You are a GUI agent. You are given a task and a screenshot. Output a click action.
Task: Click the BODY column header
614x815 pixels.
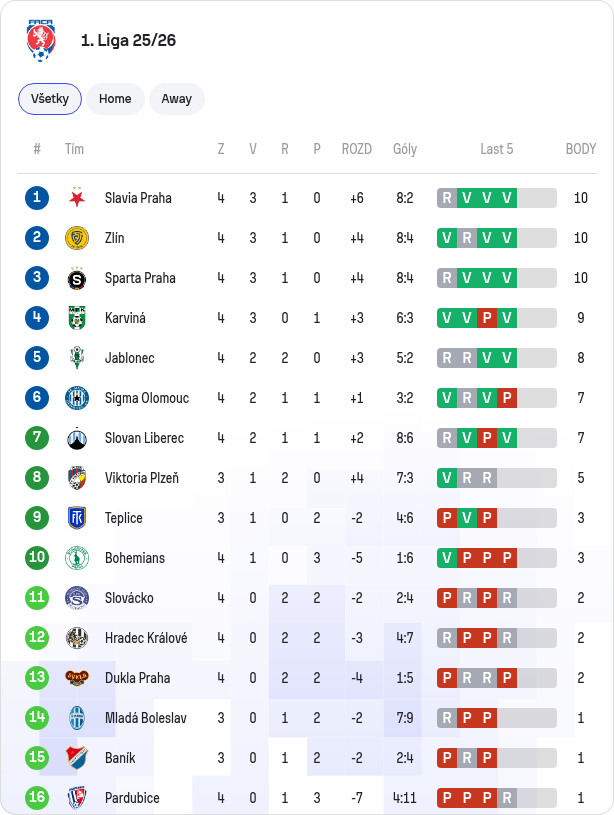pos(581,149)
